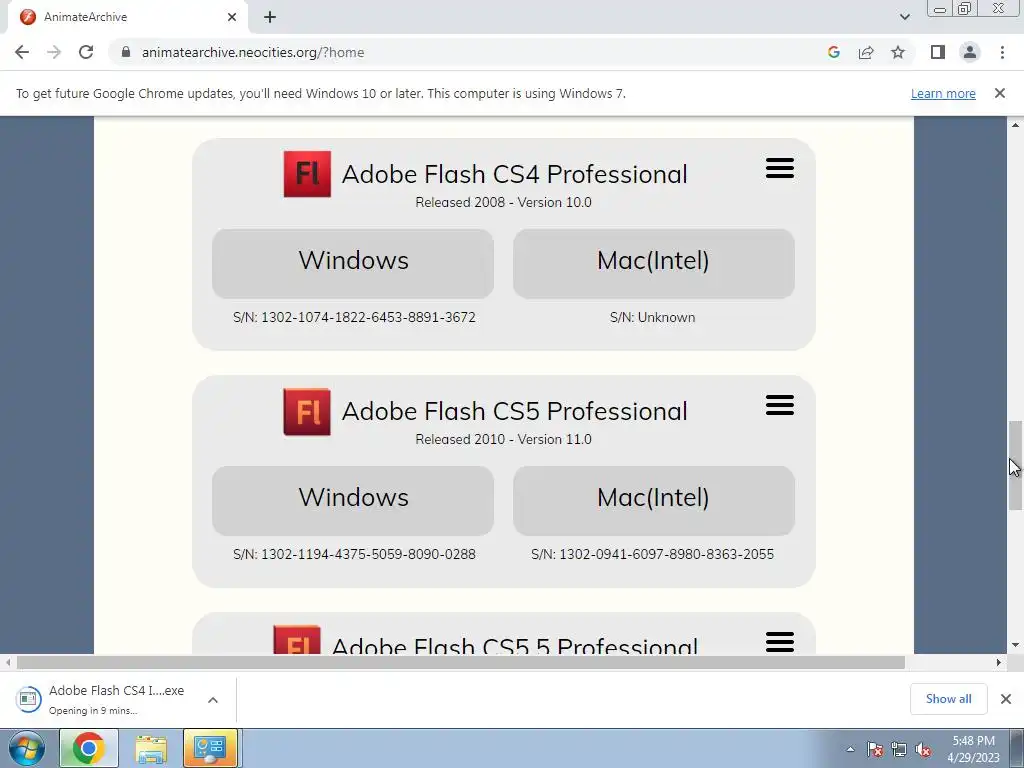The image size is (1024, 768).
Task: Click the taskbar clock 5:48 PM
Action: [x=973, y=741]
